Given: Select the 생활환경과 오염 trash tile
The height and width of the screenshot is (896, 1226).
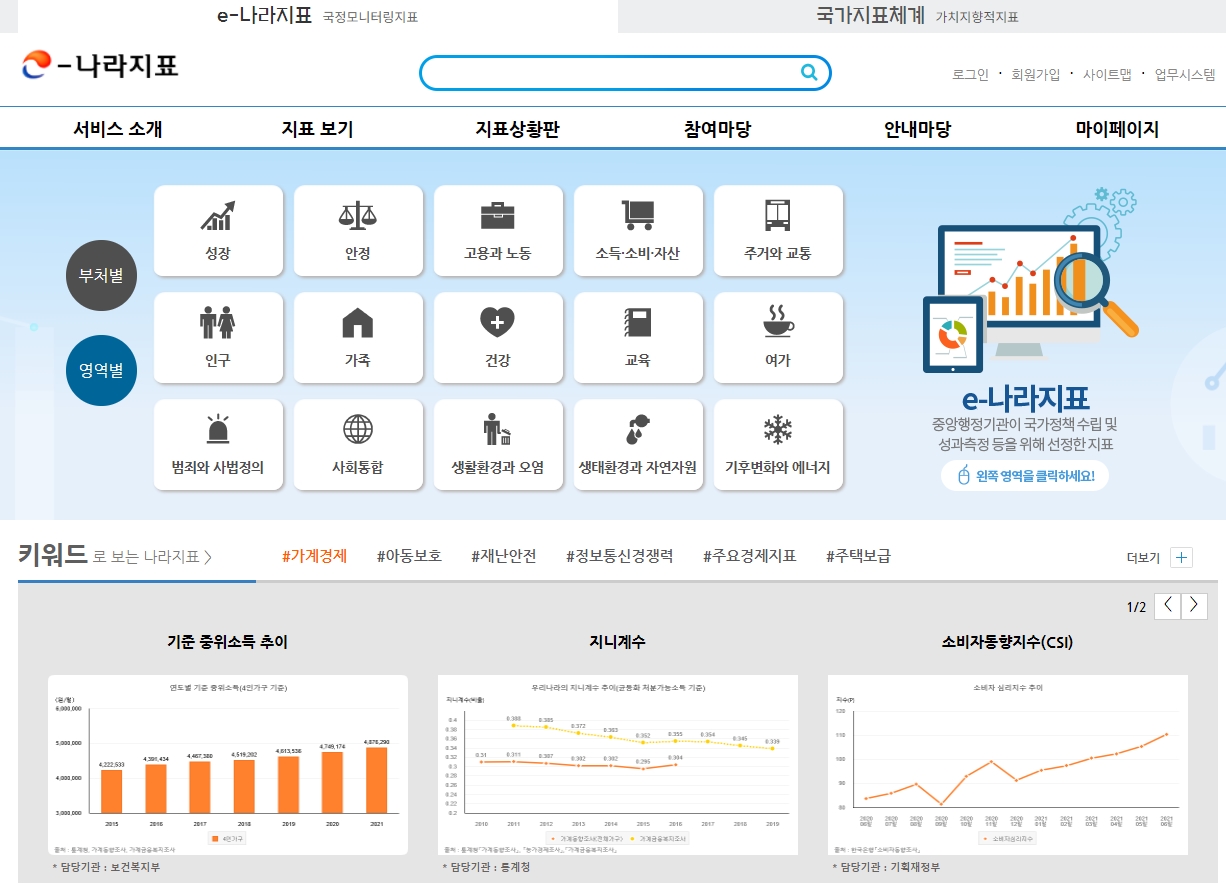Looking at the screenshot, I should point(498,445).
